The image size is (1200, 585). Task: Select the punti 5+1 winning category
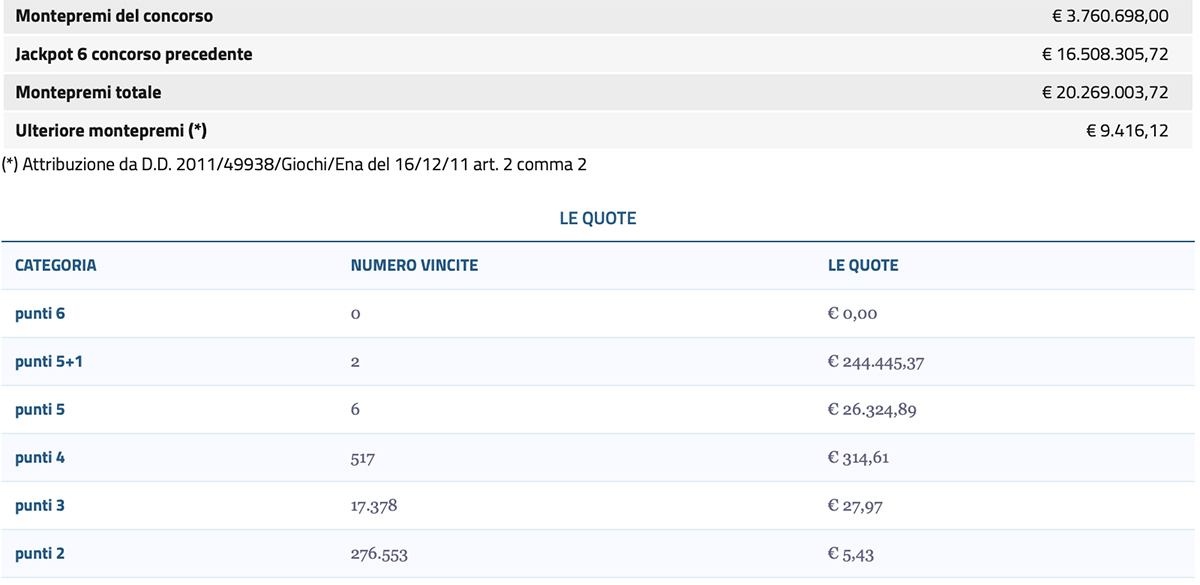click(x=47, y=361)
